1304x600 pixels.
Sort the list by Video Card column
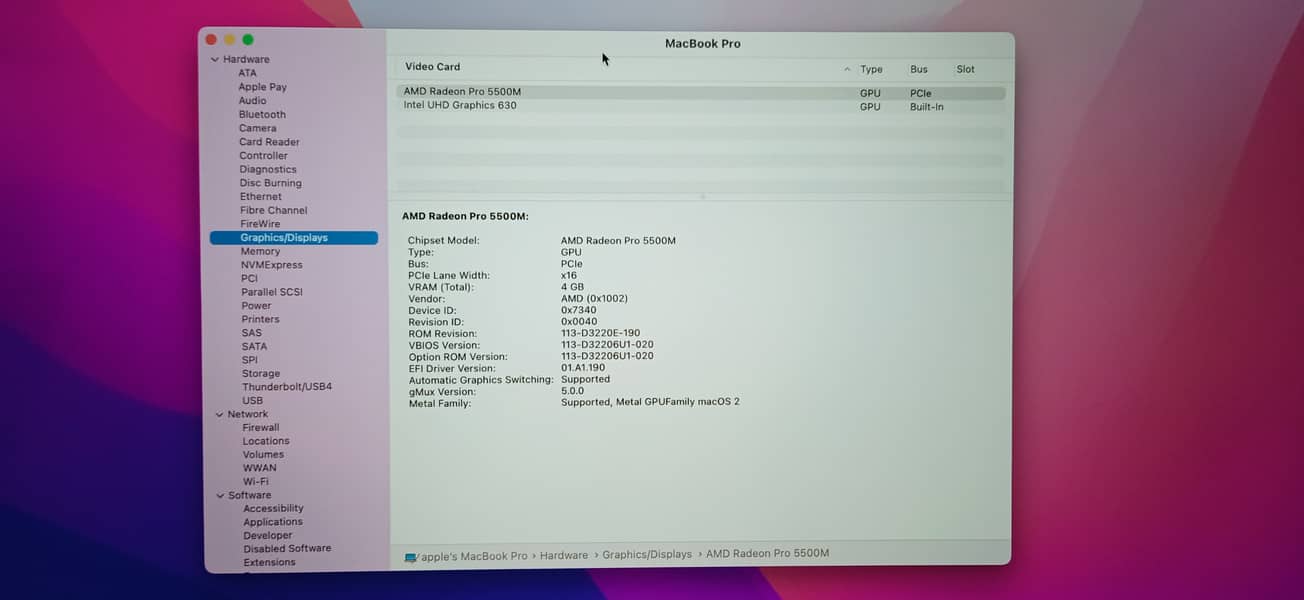coord(432,67)
